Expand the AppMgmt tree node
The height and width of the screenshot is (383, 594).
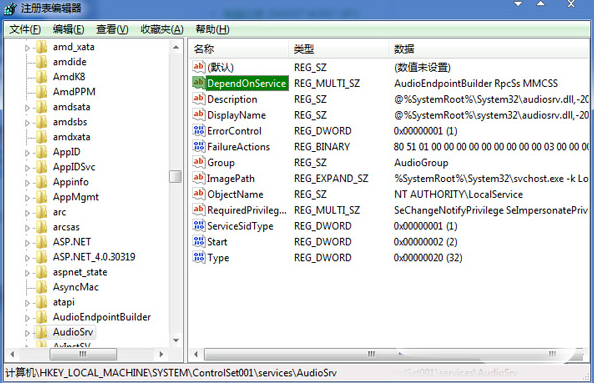[27, 198]
